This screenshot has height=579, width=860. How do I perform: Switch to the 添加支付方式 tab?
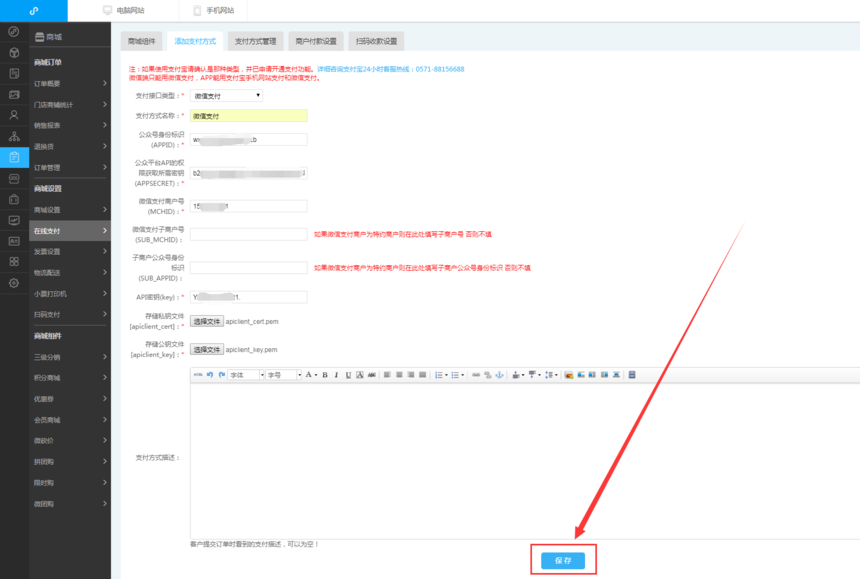tap(195, 41)
